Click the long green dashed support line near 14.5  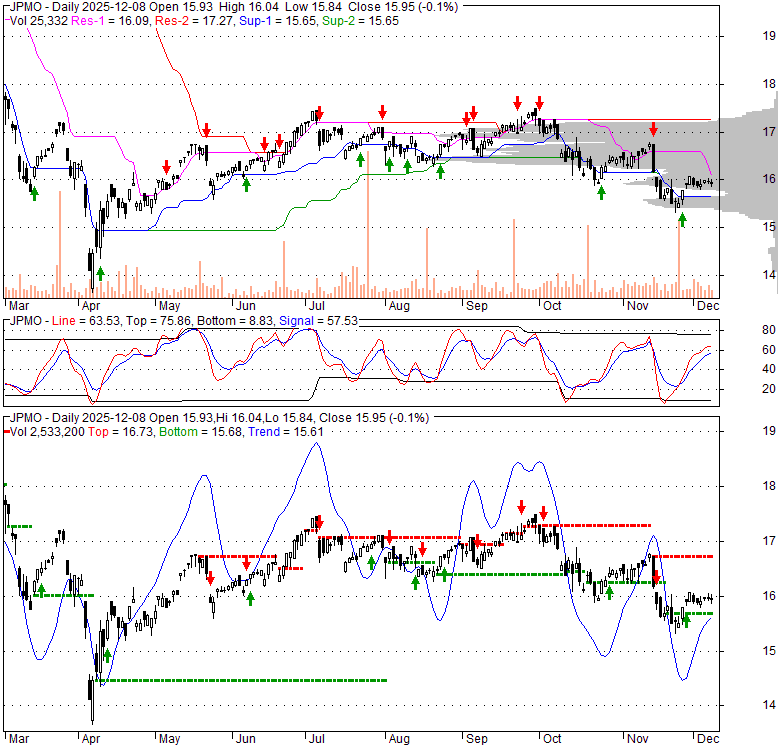[242, 680]
